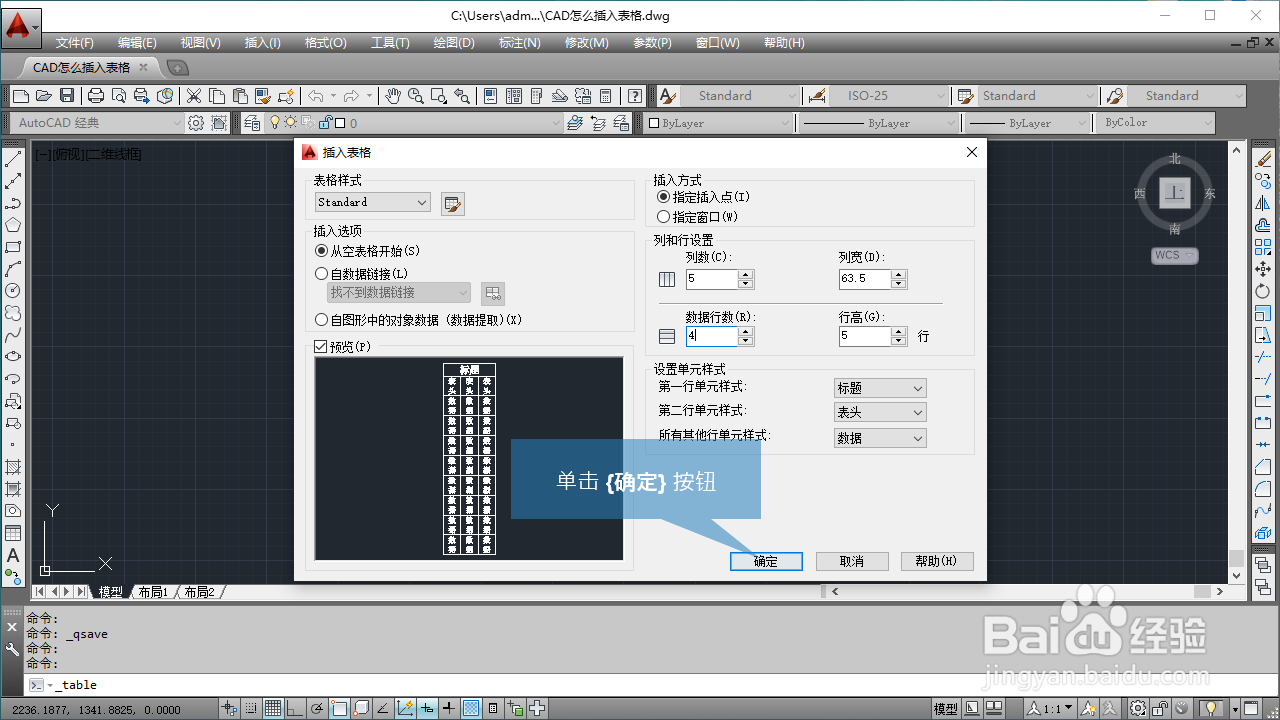Open the ByColor plot style dropdown
The height and width of the screenshot is (720, 1280).
coord(1157,123)
